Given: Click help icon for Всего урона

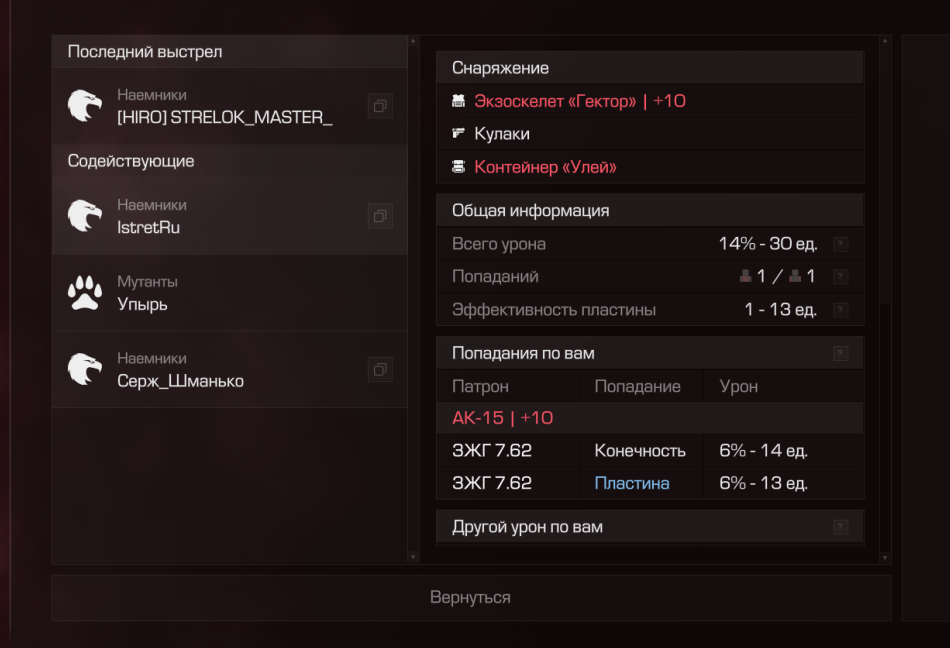Looking at the screenshot, I should point(841,244).
